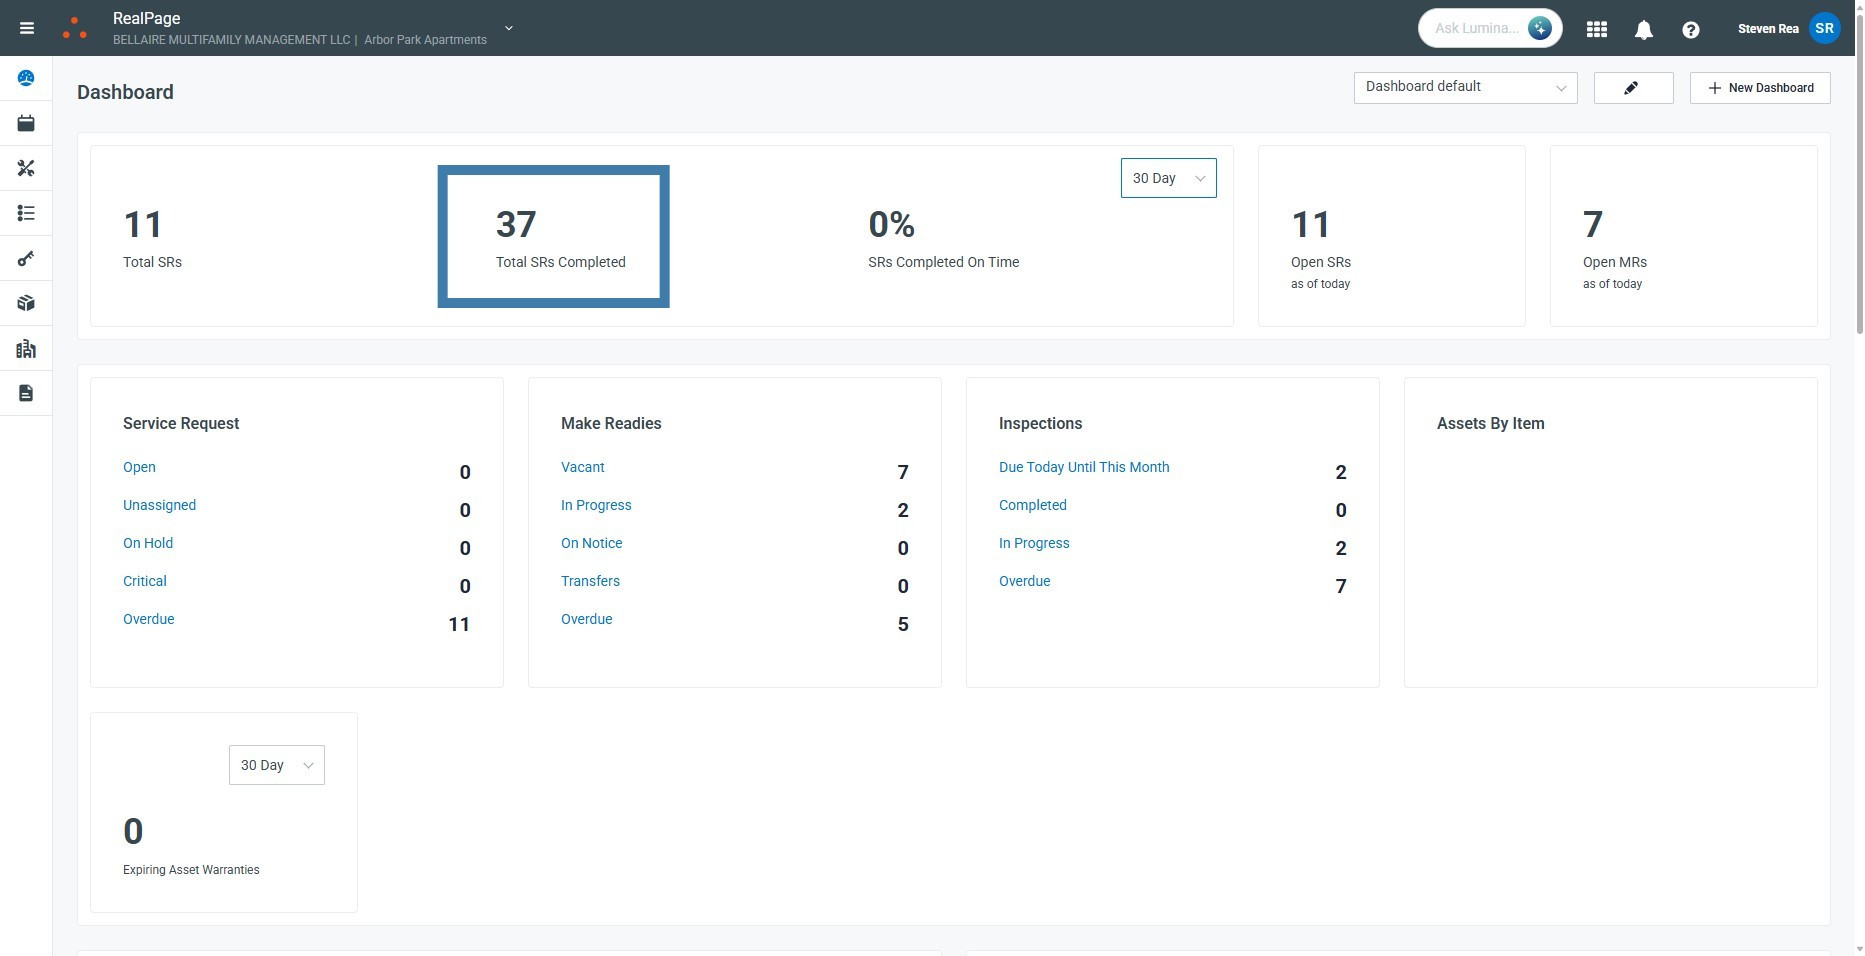Click the notifications bell icon
1865x956 pixels.
coord(1643,30)
